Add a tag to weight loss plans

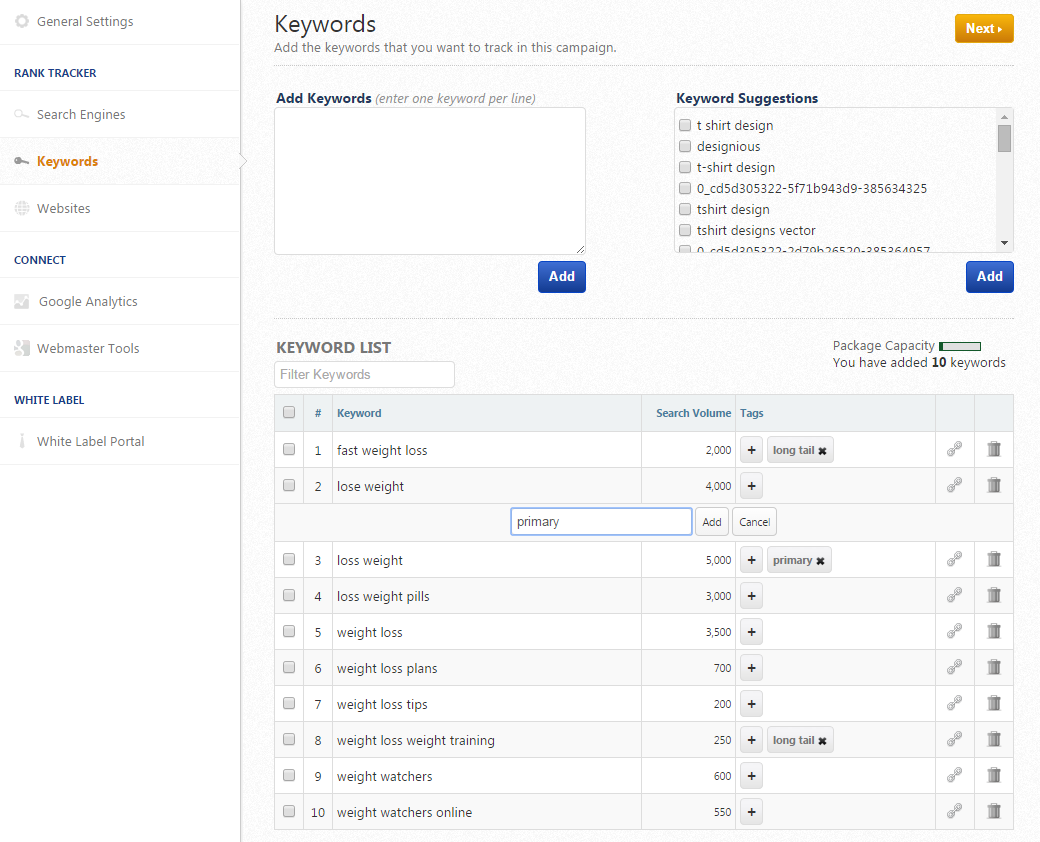tap(751, 668)
